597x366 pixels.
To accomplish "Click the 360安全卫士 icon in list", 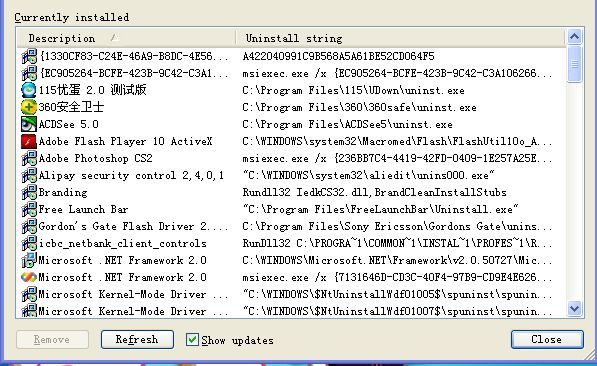I will click(29, 107).
